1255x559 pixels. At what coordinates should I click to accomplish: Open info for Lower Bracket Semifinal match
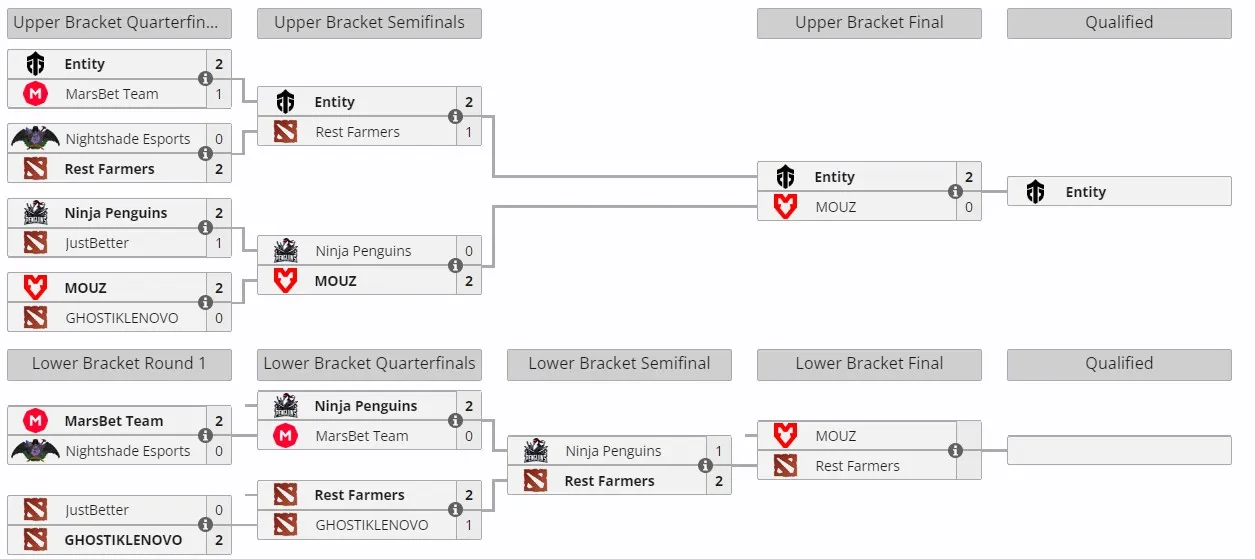pyautogui.click(x=705, y=466)
